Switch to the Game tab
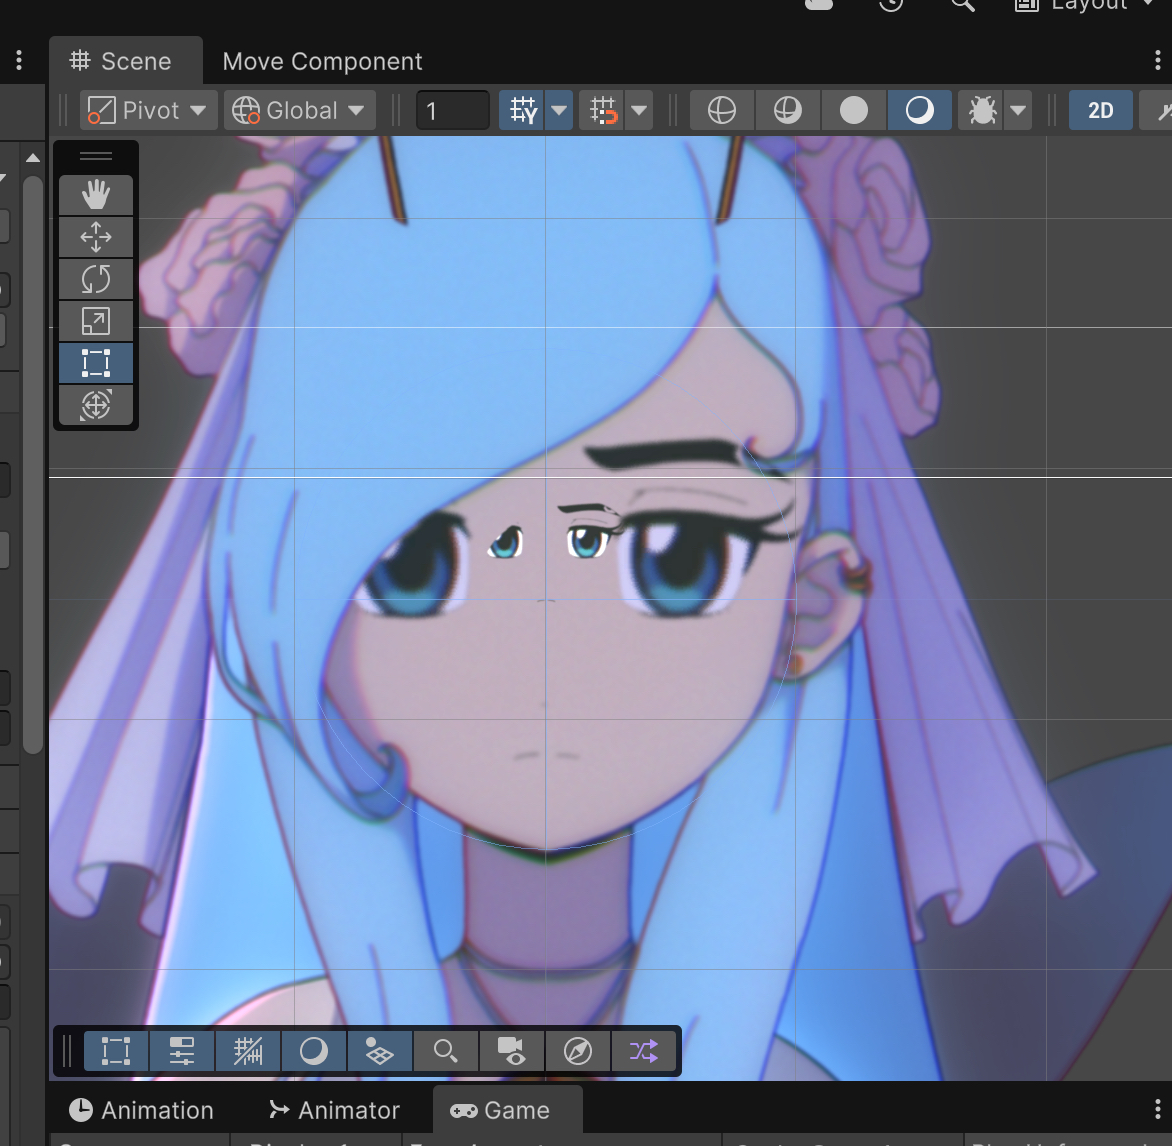Screen dimensions: 1172x1146 (x=500, y=1110)
